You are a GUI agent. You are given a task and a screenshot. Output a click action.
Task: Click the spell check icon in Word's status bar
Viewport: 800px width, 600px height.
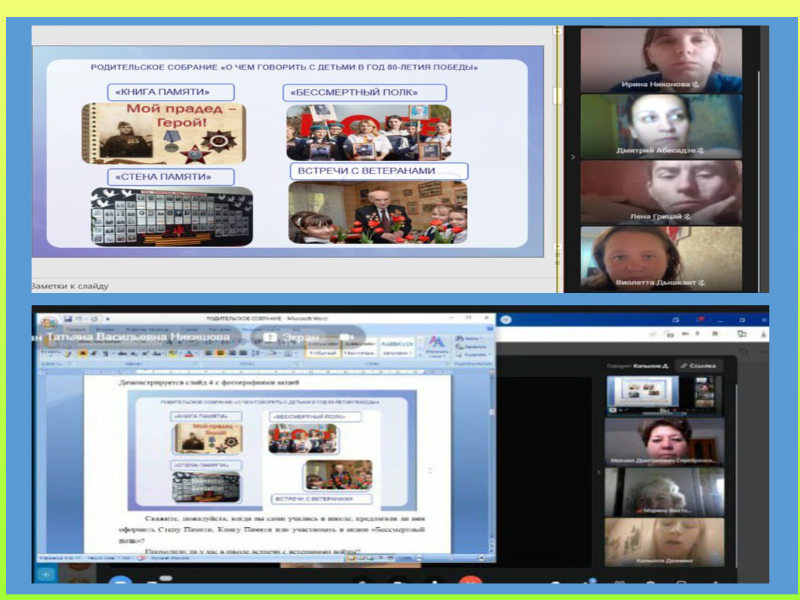pyautogui.click(x=141, y=558)
